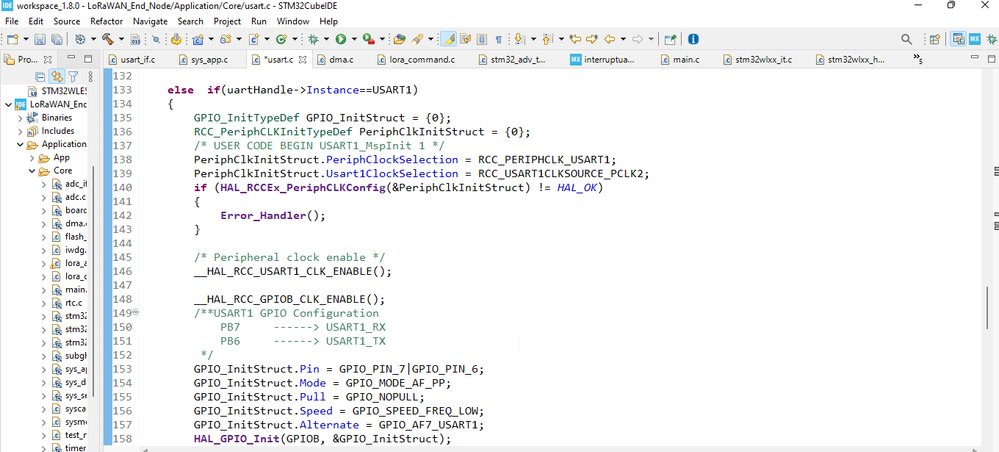
Task: Click the build target wheel icon
Action: pos(80,40)
